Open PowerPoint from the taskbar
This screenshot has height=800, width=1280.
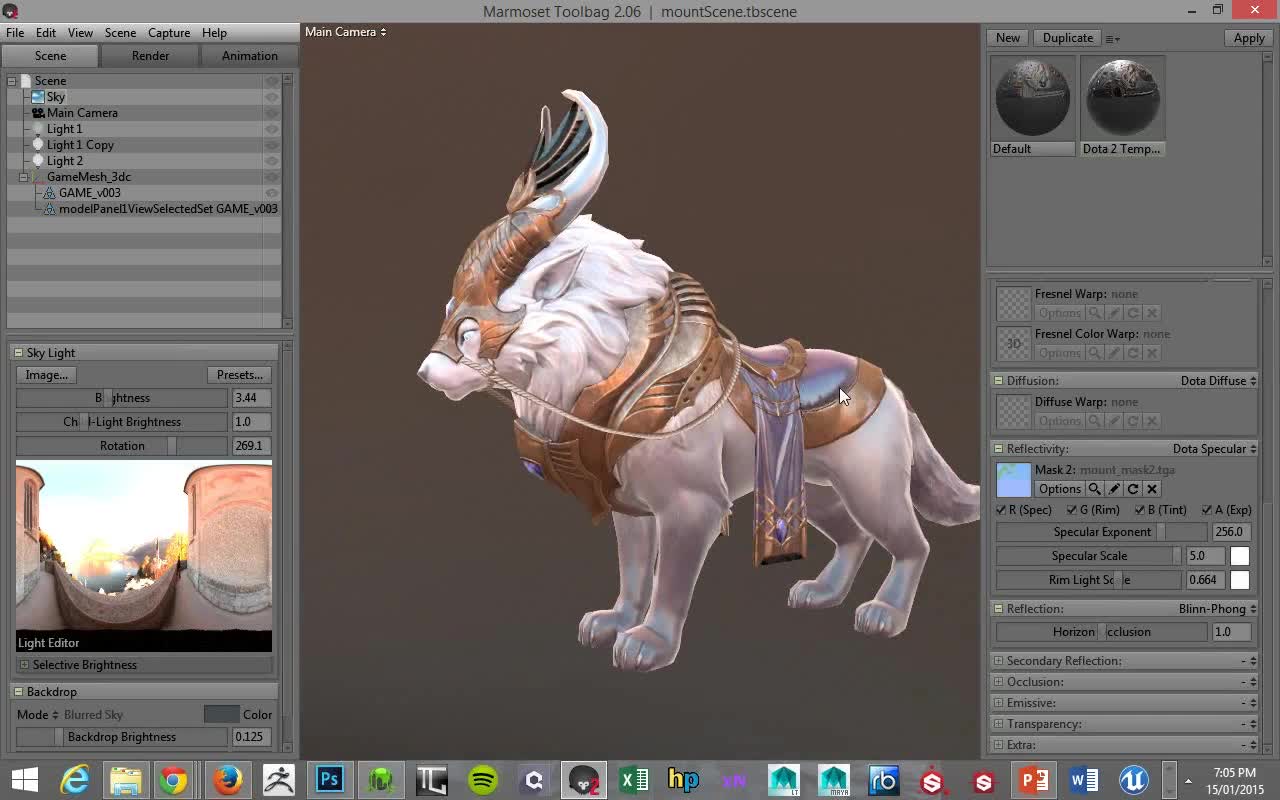[1034, 779]
